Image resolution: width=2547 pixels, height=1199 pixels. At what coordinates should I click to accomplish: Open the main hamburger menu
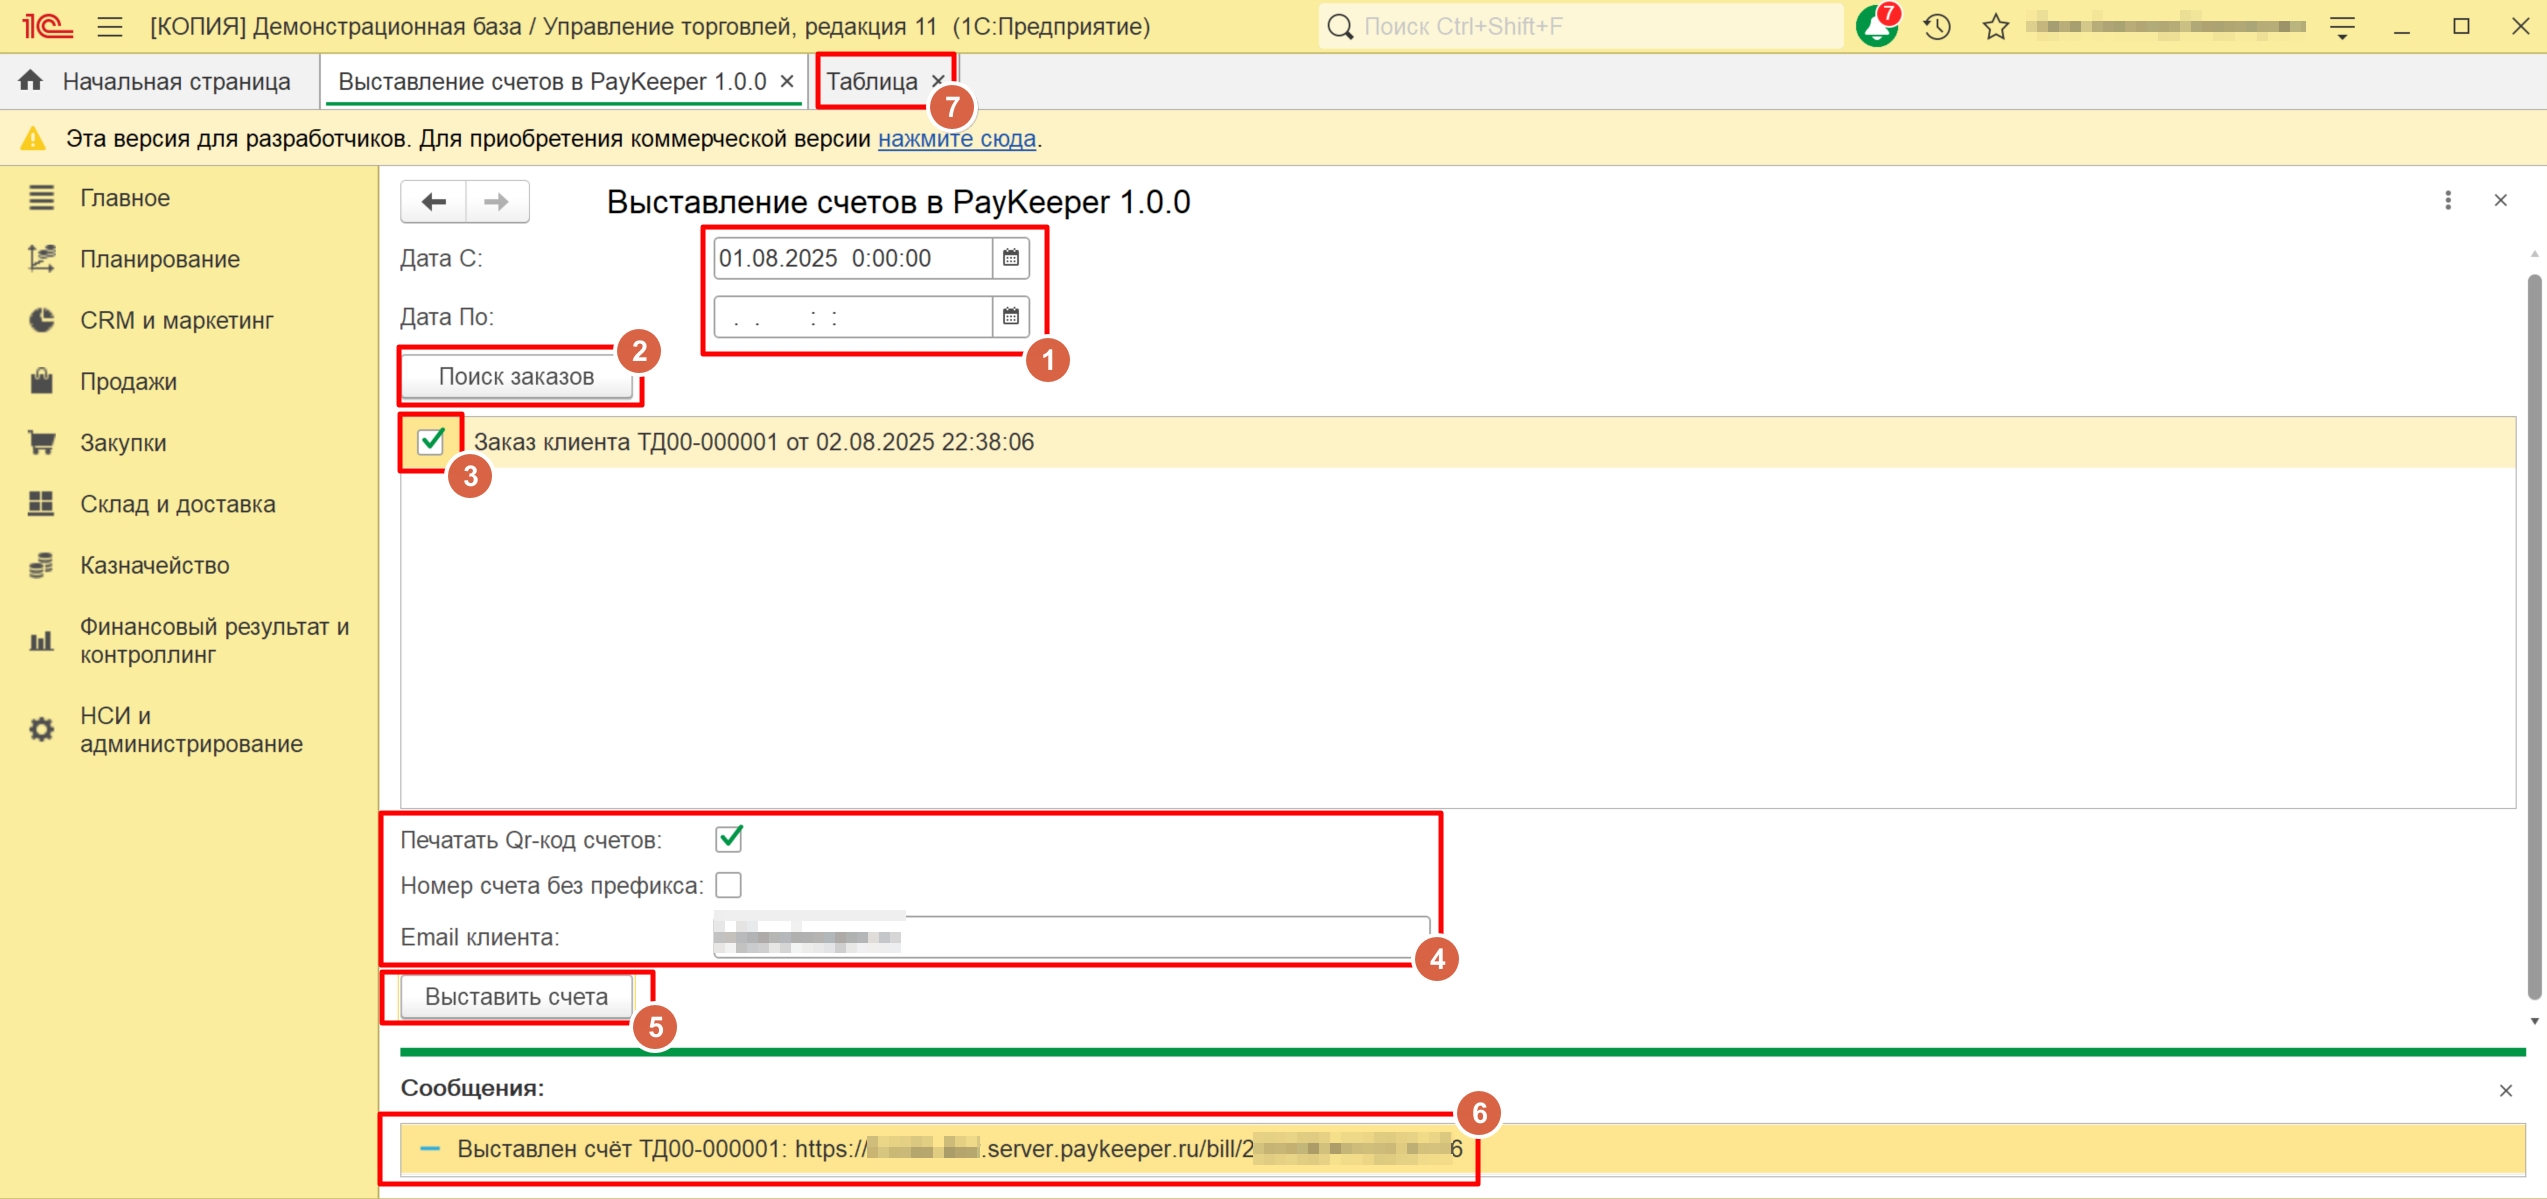point(110,26)
